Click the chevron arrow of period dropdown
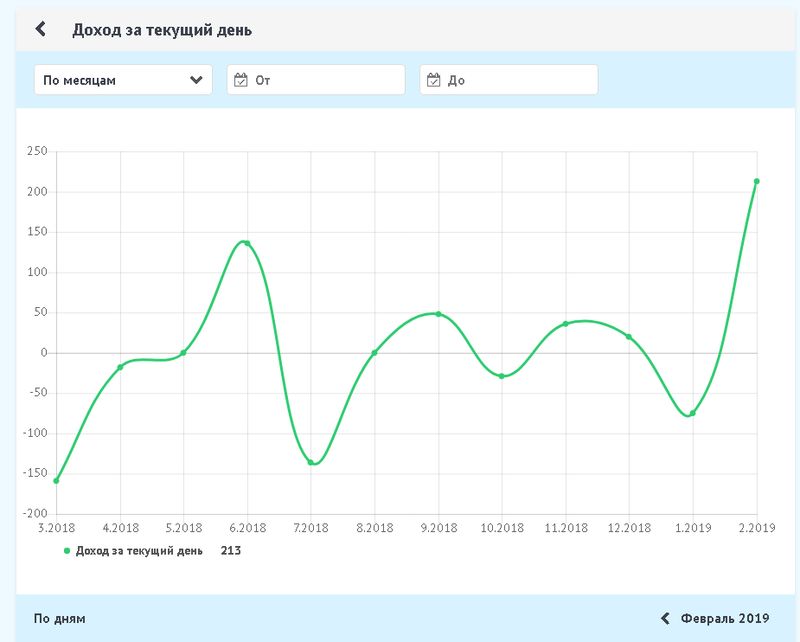This screenshot has width=800, height=642. pyautogui.click(x=196, y=80)
